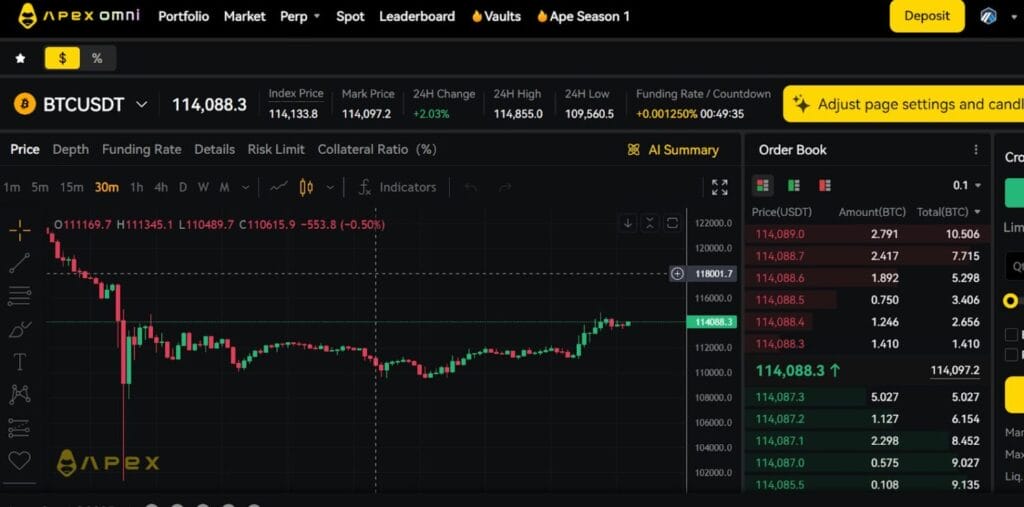1024x507 pixels.
Task: Click Adjust page settings banner
Action: click(x=903, y=104)
